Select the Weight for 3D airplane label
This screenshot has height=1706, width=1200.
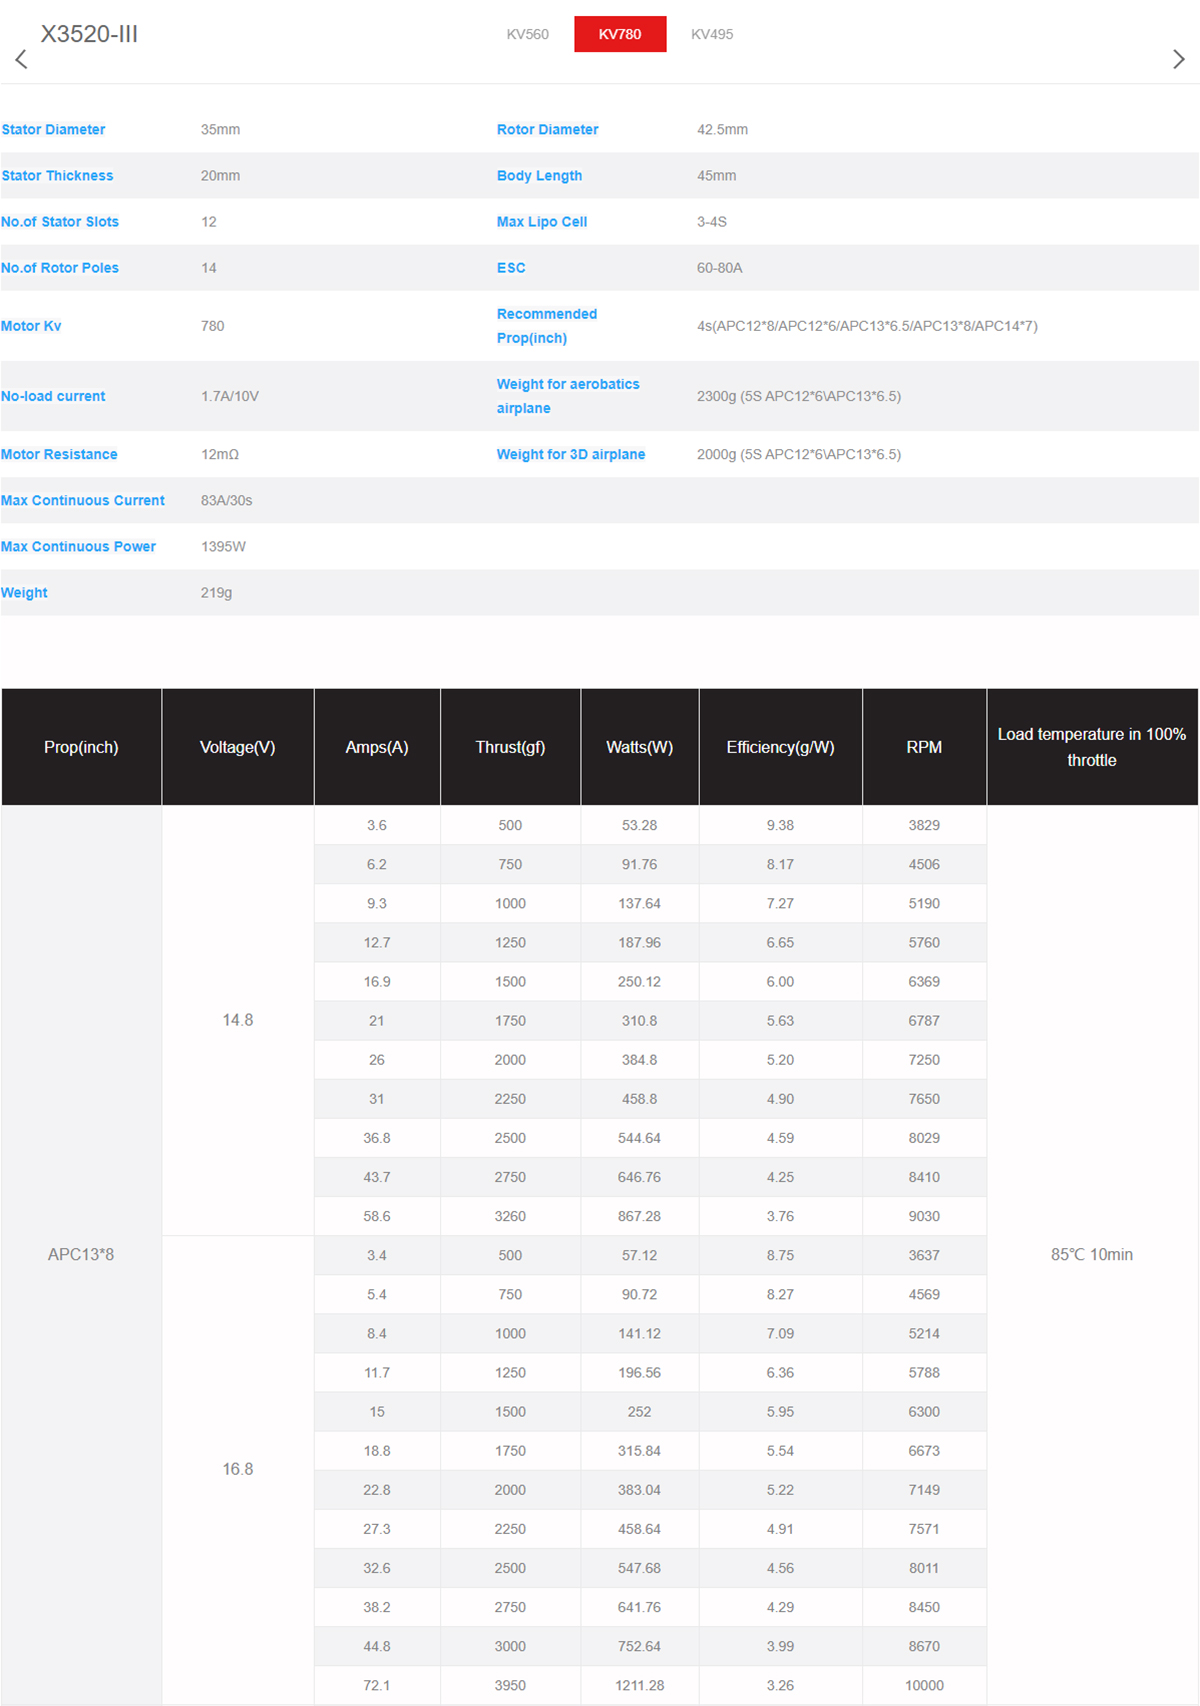tap(570, 454)
